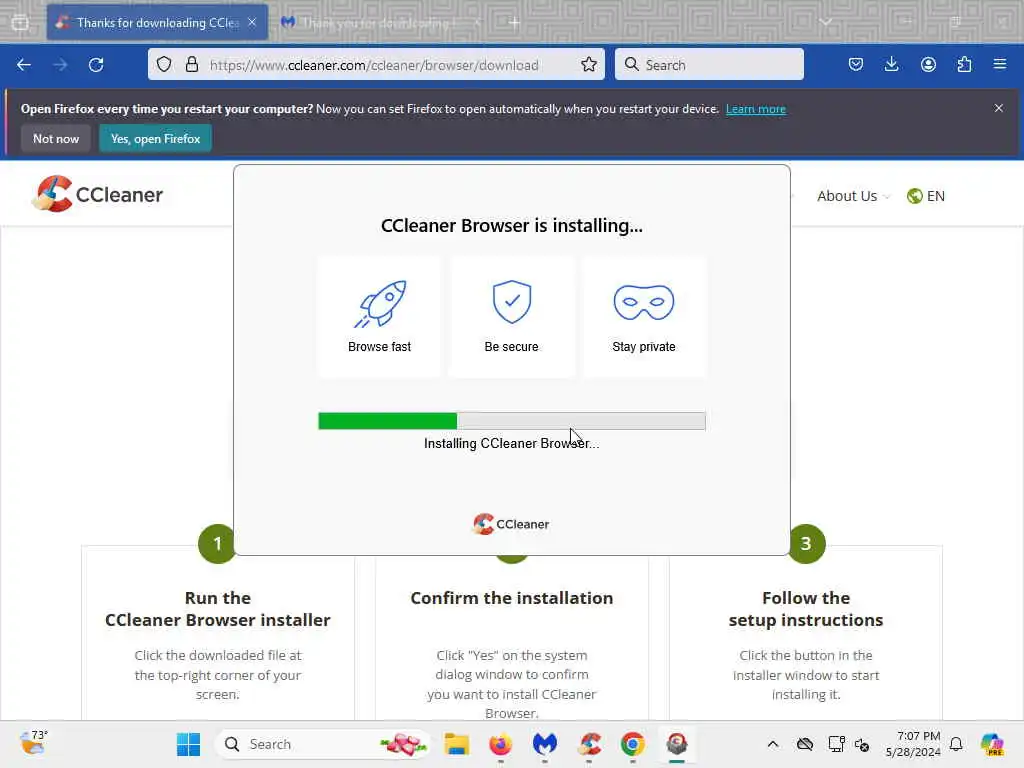Close the 'Thanks for downloading CClea' tab
This screenshot has width=1024, height=768.
pyautogui.click(x=252, y=22)
